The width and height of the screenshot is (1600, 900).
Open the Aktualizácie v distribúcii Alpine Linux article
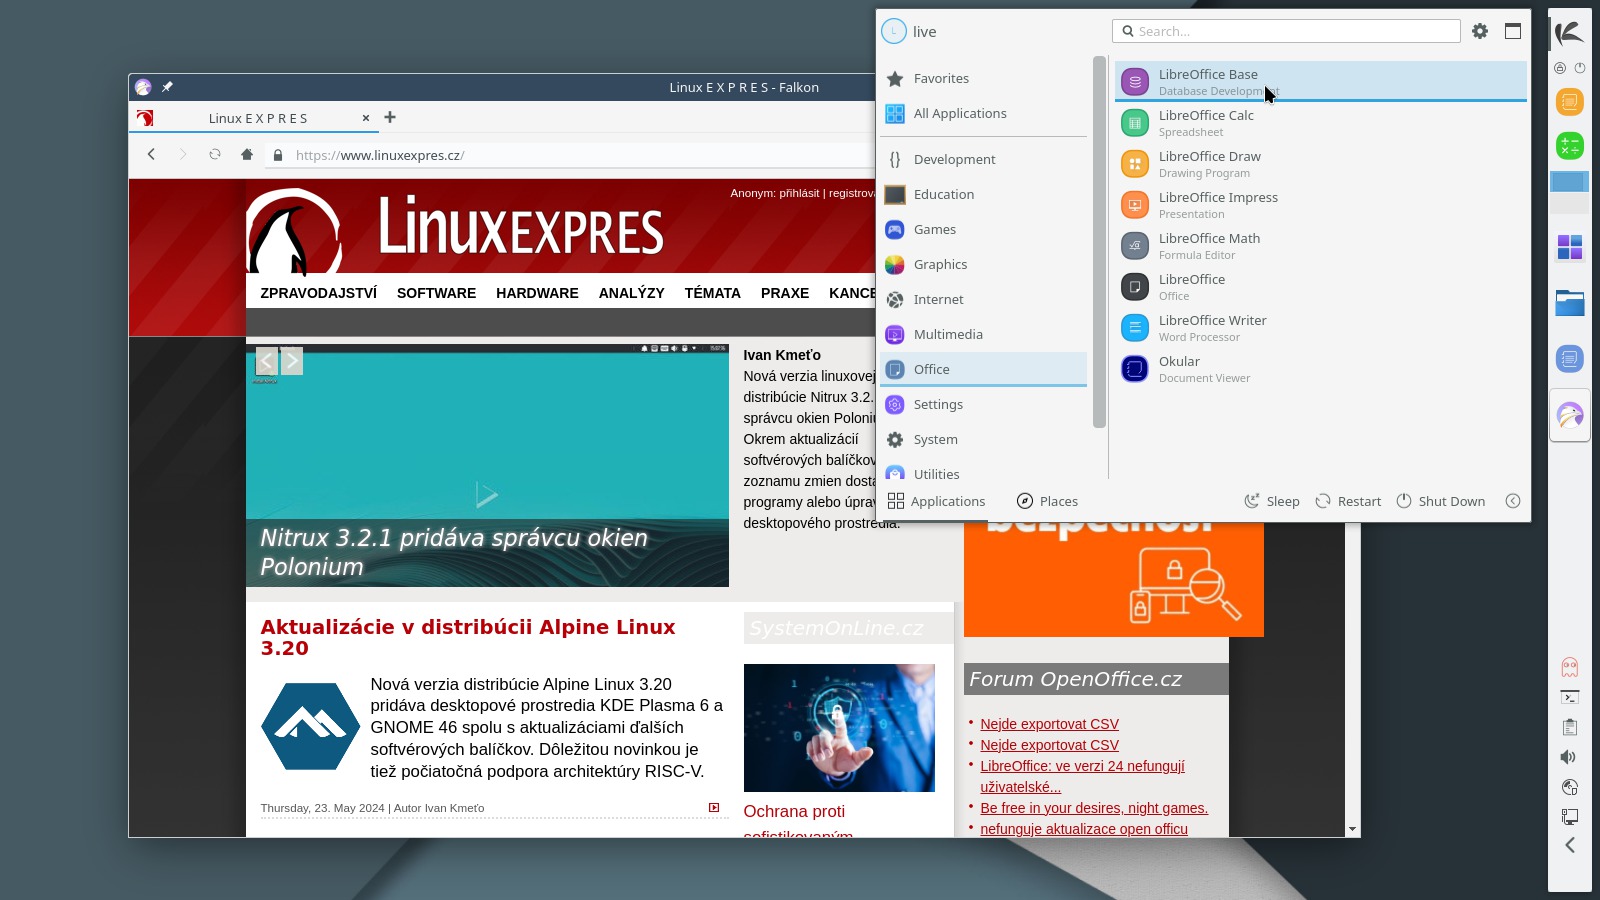(468, 637)
